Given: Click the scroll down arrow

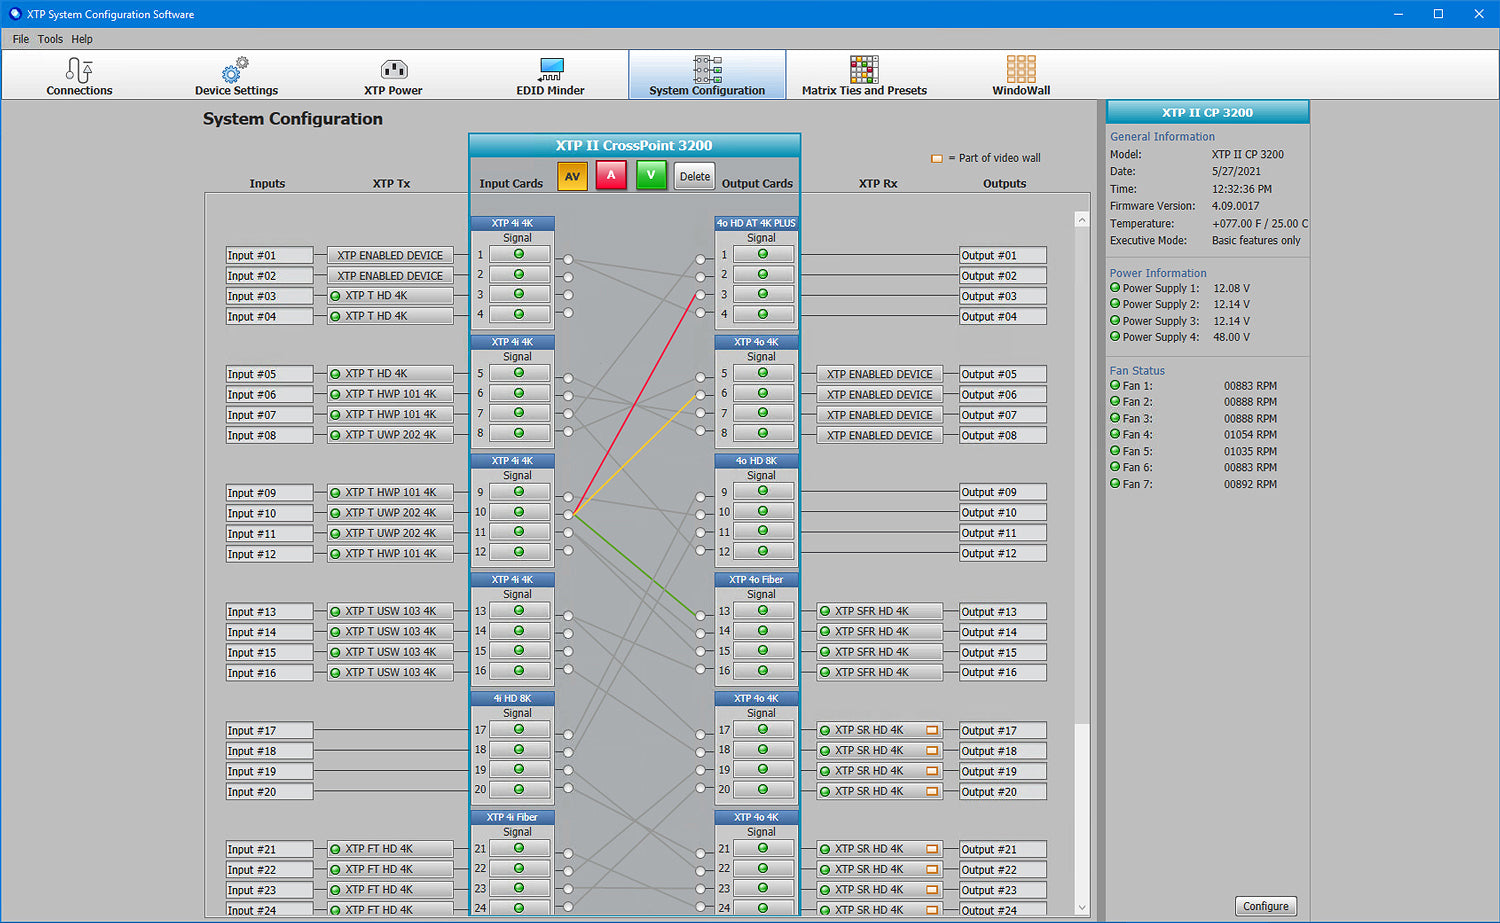Looking at the screenshot, I should click(1082, 908).
